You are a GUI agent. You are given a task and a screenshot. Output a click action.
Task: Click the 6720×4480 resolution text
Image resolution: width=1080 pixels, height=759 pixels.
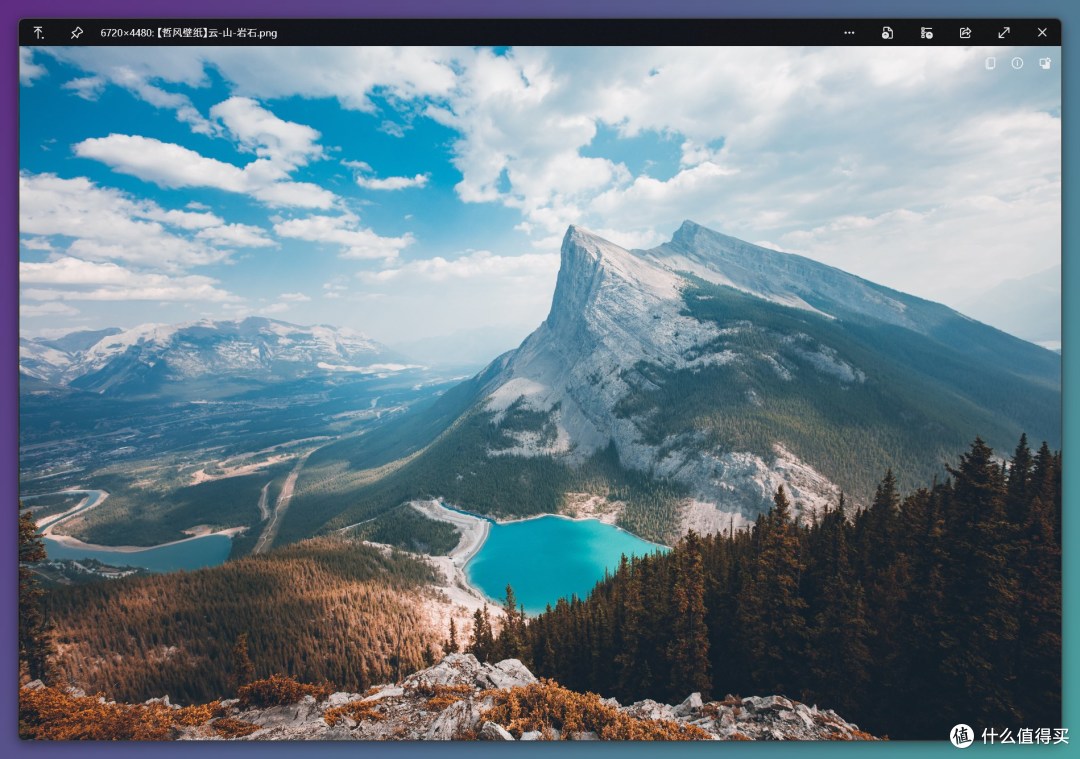coord(125,32)
